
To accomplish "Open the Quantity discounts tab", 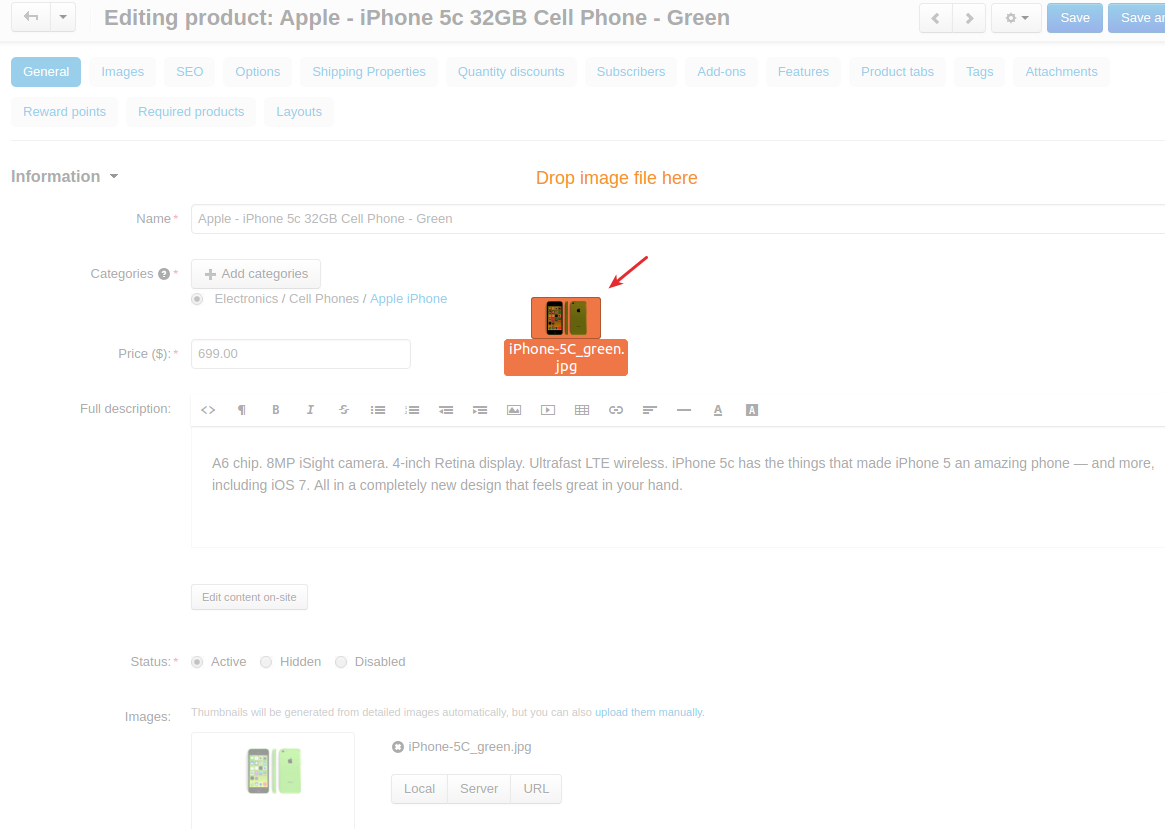I will click(x=511, y=72).
